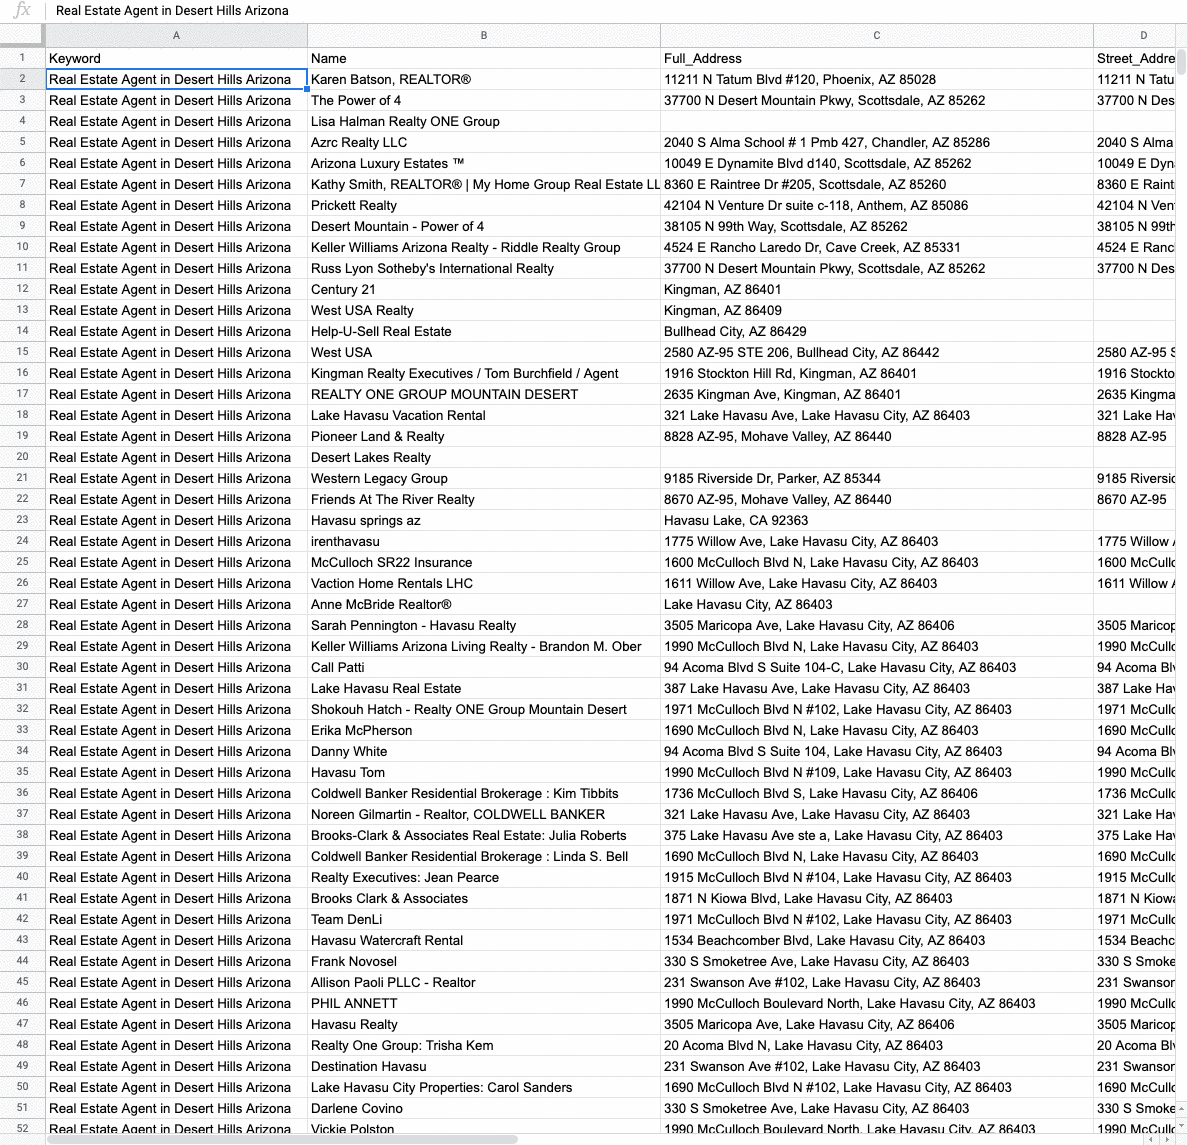This screenshot has width=1188, height=1145.
Task: Click the 'Destination Havasu' cell
Action: [484, 1065]
